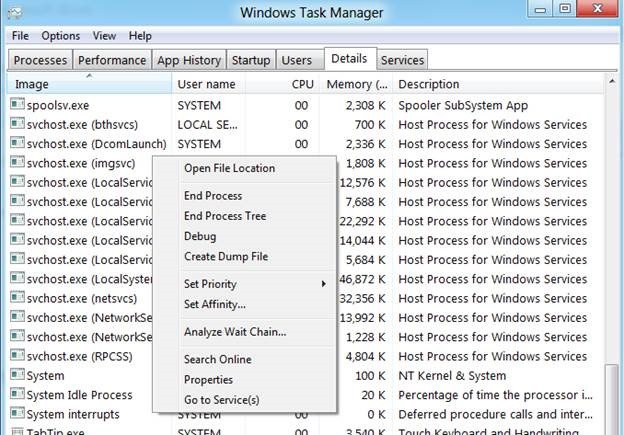
Task: Click icon of svchost row with 46,872 K
Action: [17, 278]
